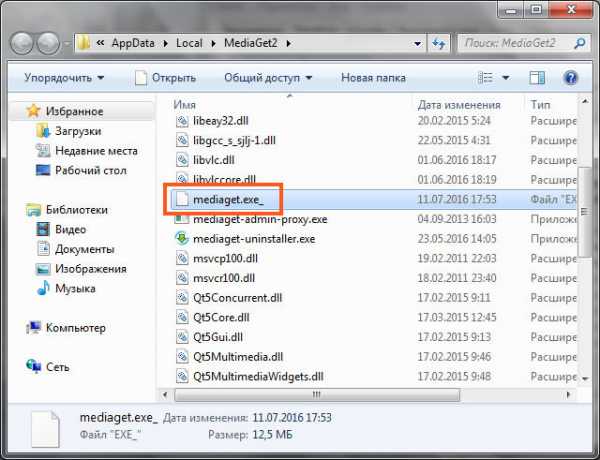
Task: Expand the view options dropdown arrow
Action: click(x=505, y=78)
